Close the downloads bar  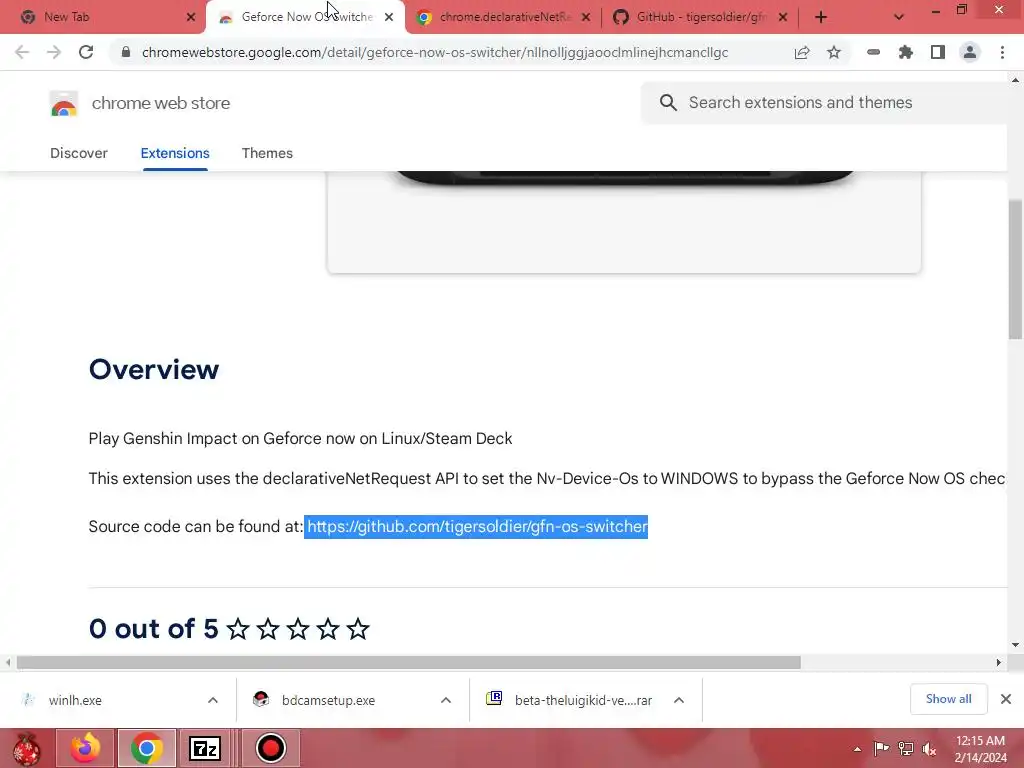tap(1006, 699)
